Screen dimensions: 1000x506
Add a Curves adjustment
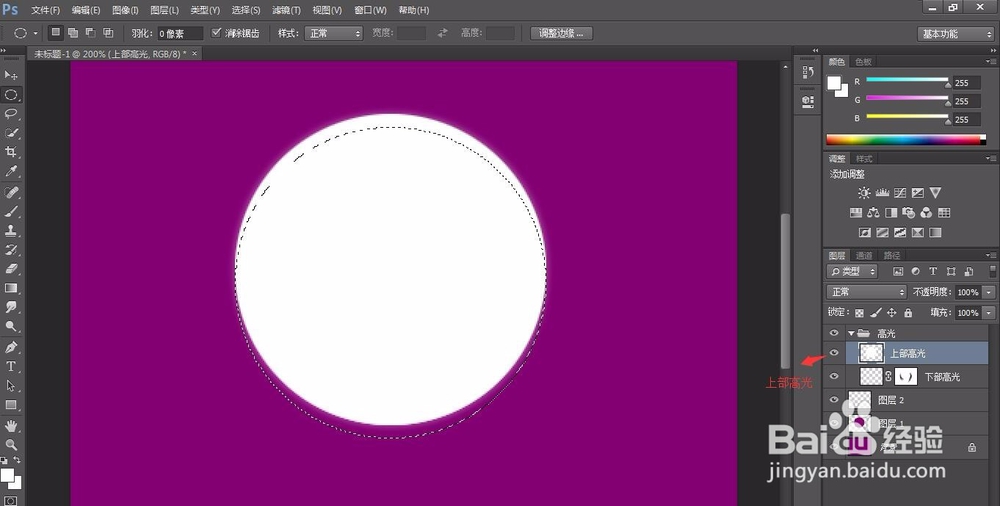coord(900,193)
